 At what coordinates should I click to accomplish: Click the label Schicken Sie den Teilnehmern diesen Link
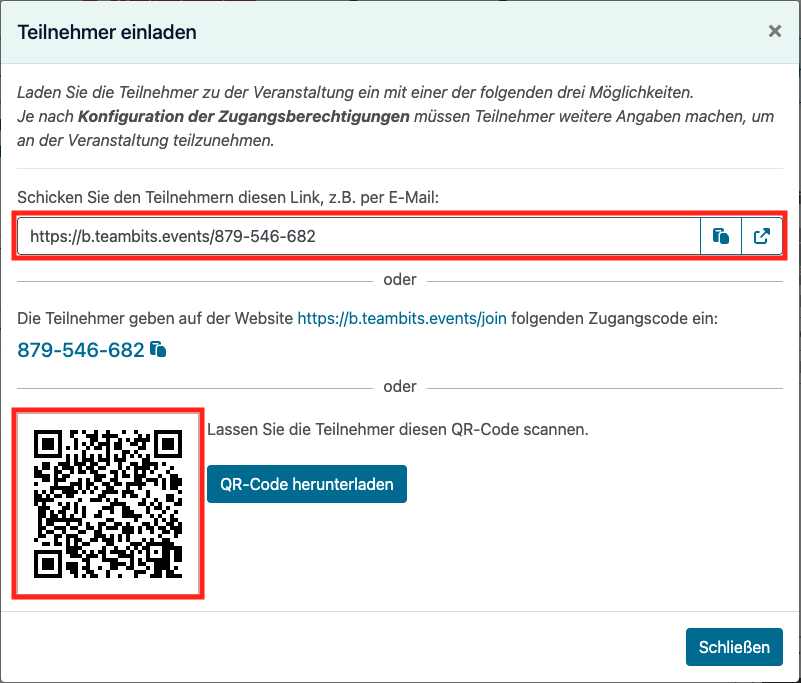coord(228,197)
